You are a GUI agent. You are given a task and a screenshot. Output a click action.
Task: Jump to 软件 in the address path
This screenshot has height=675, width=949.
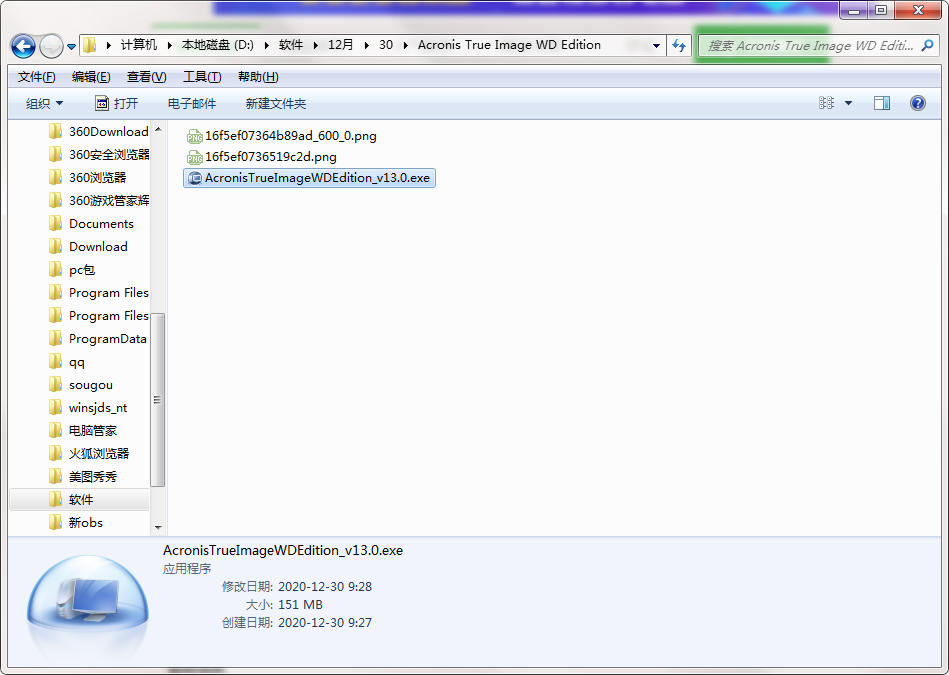tap(291, 45)
